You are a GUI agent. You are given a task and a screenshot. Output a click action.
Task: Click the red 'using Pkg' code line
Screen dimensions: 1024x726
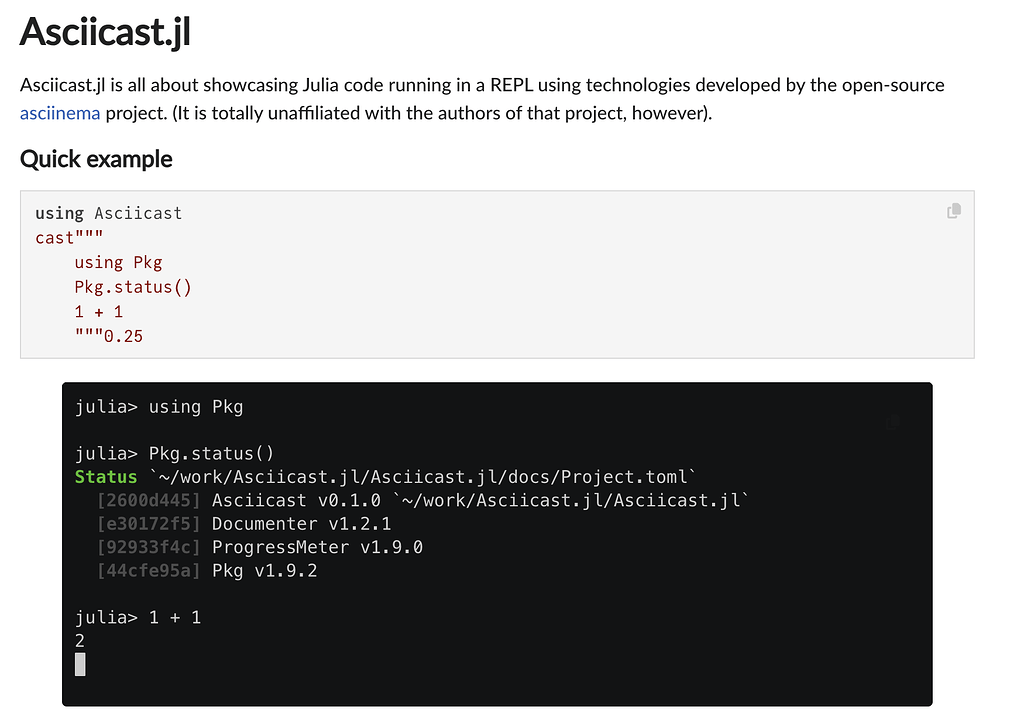click(x=118, y=262)
